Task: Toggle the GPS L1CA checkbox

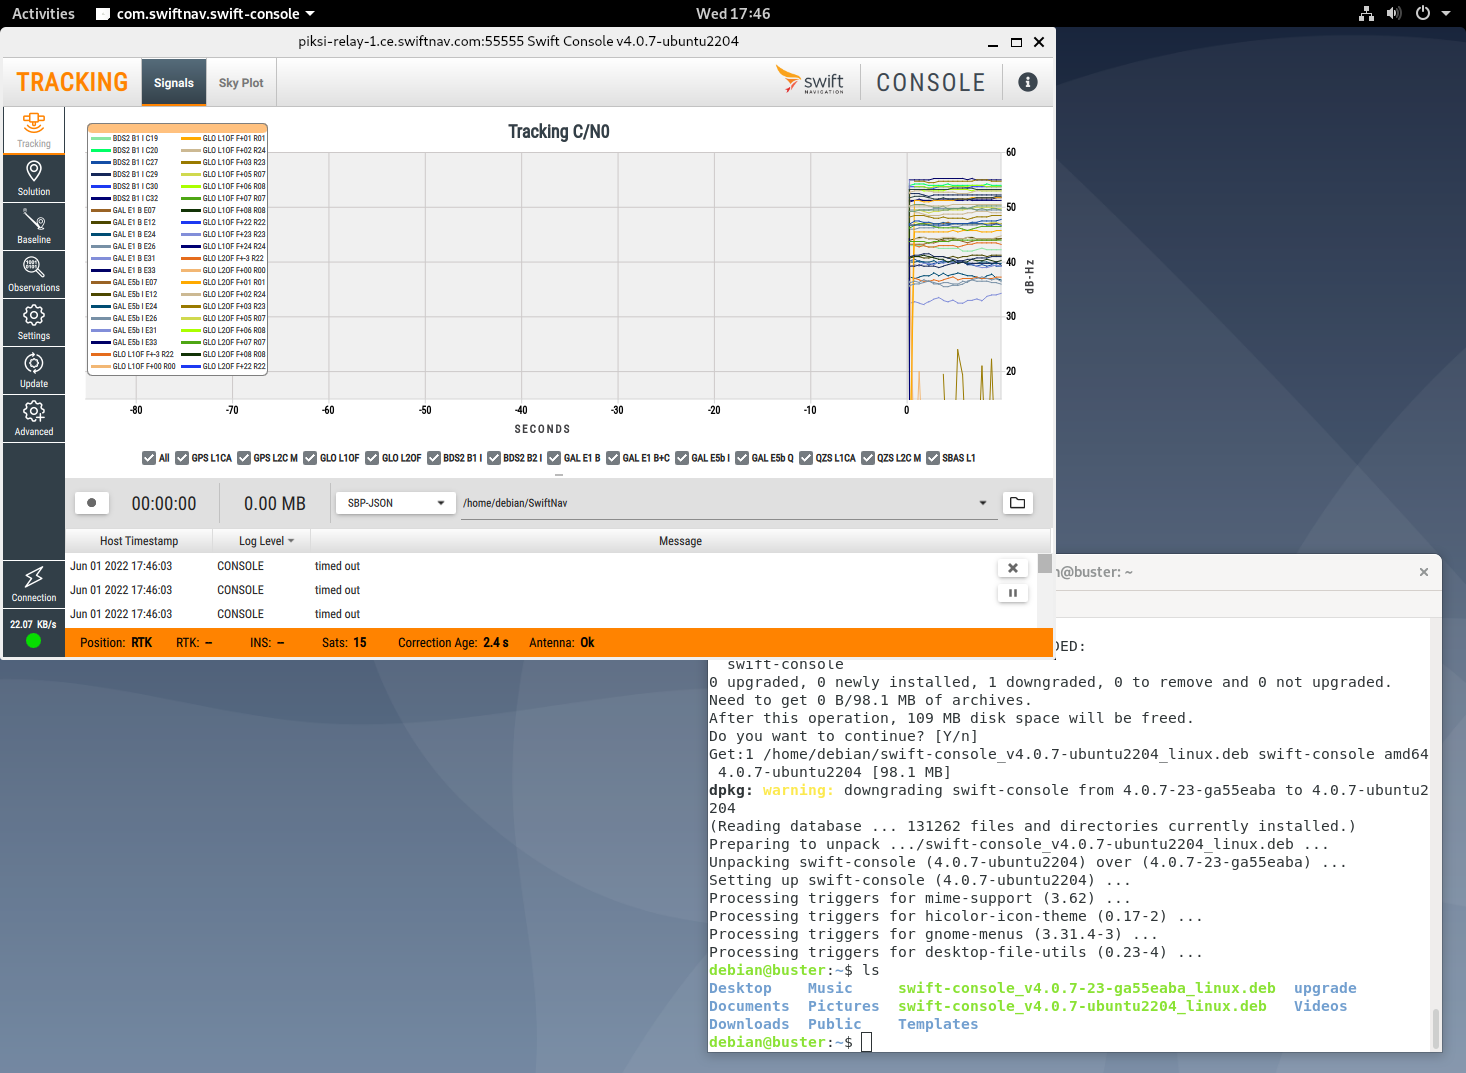Action: 182,458
